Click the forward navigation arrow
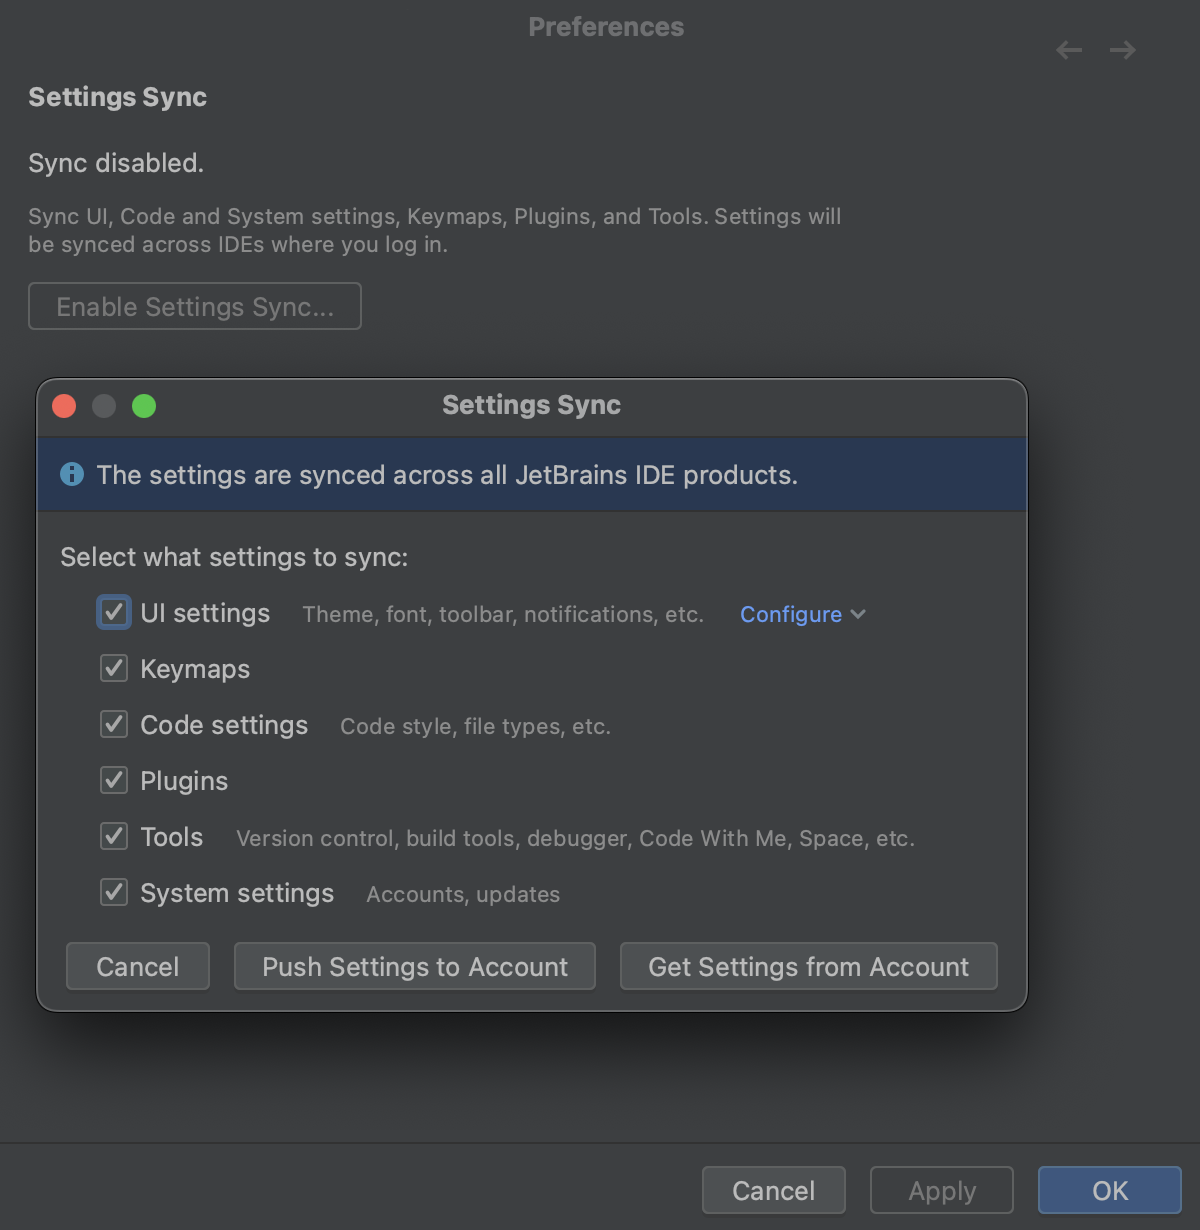1200x1230 pixels. [x=1122, y=50]
